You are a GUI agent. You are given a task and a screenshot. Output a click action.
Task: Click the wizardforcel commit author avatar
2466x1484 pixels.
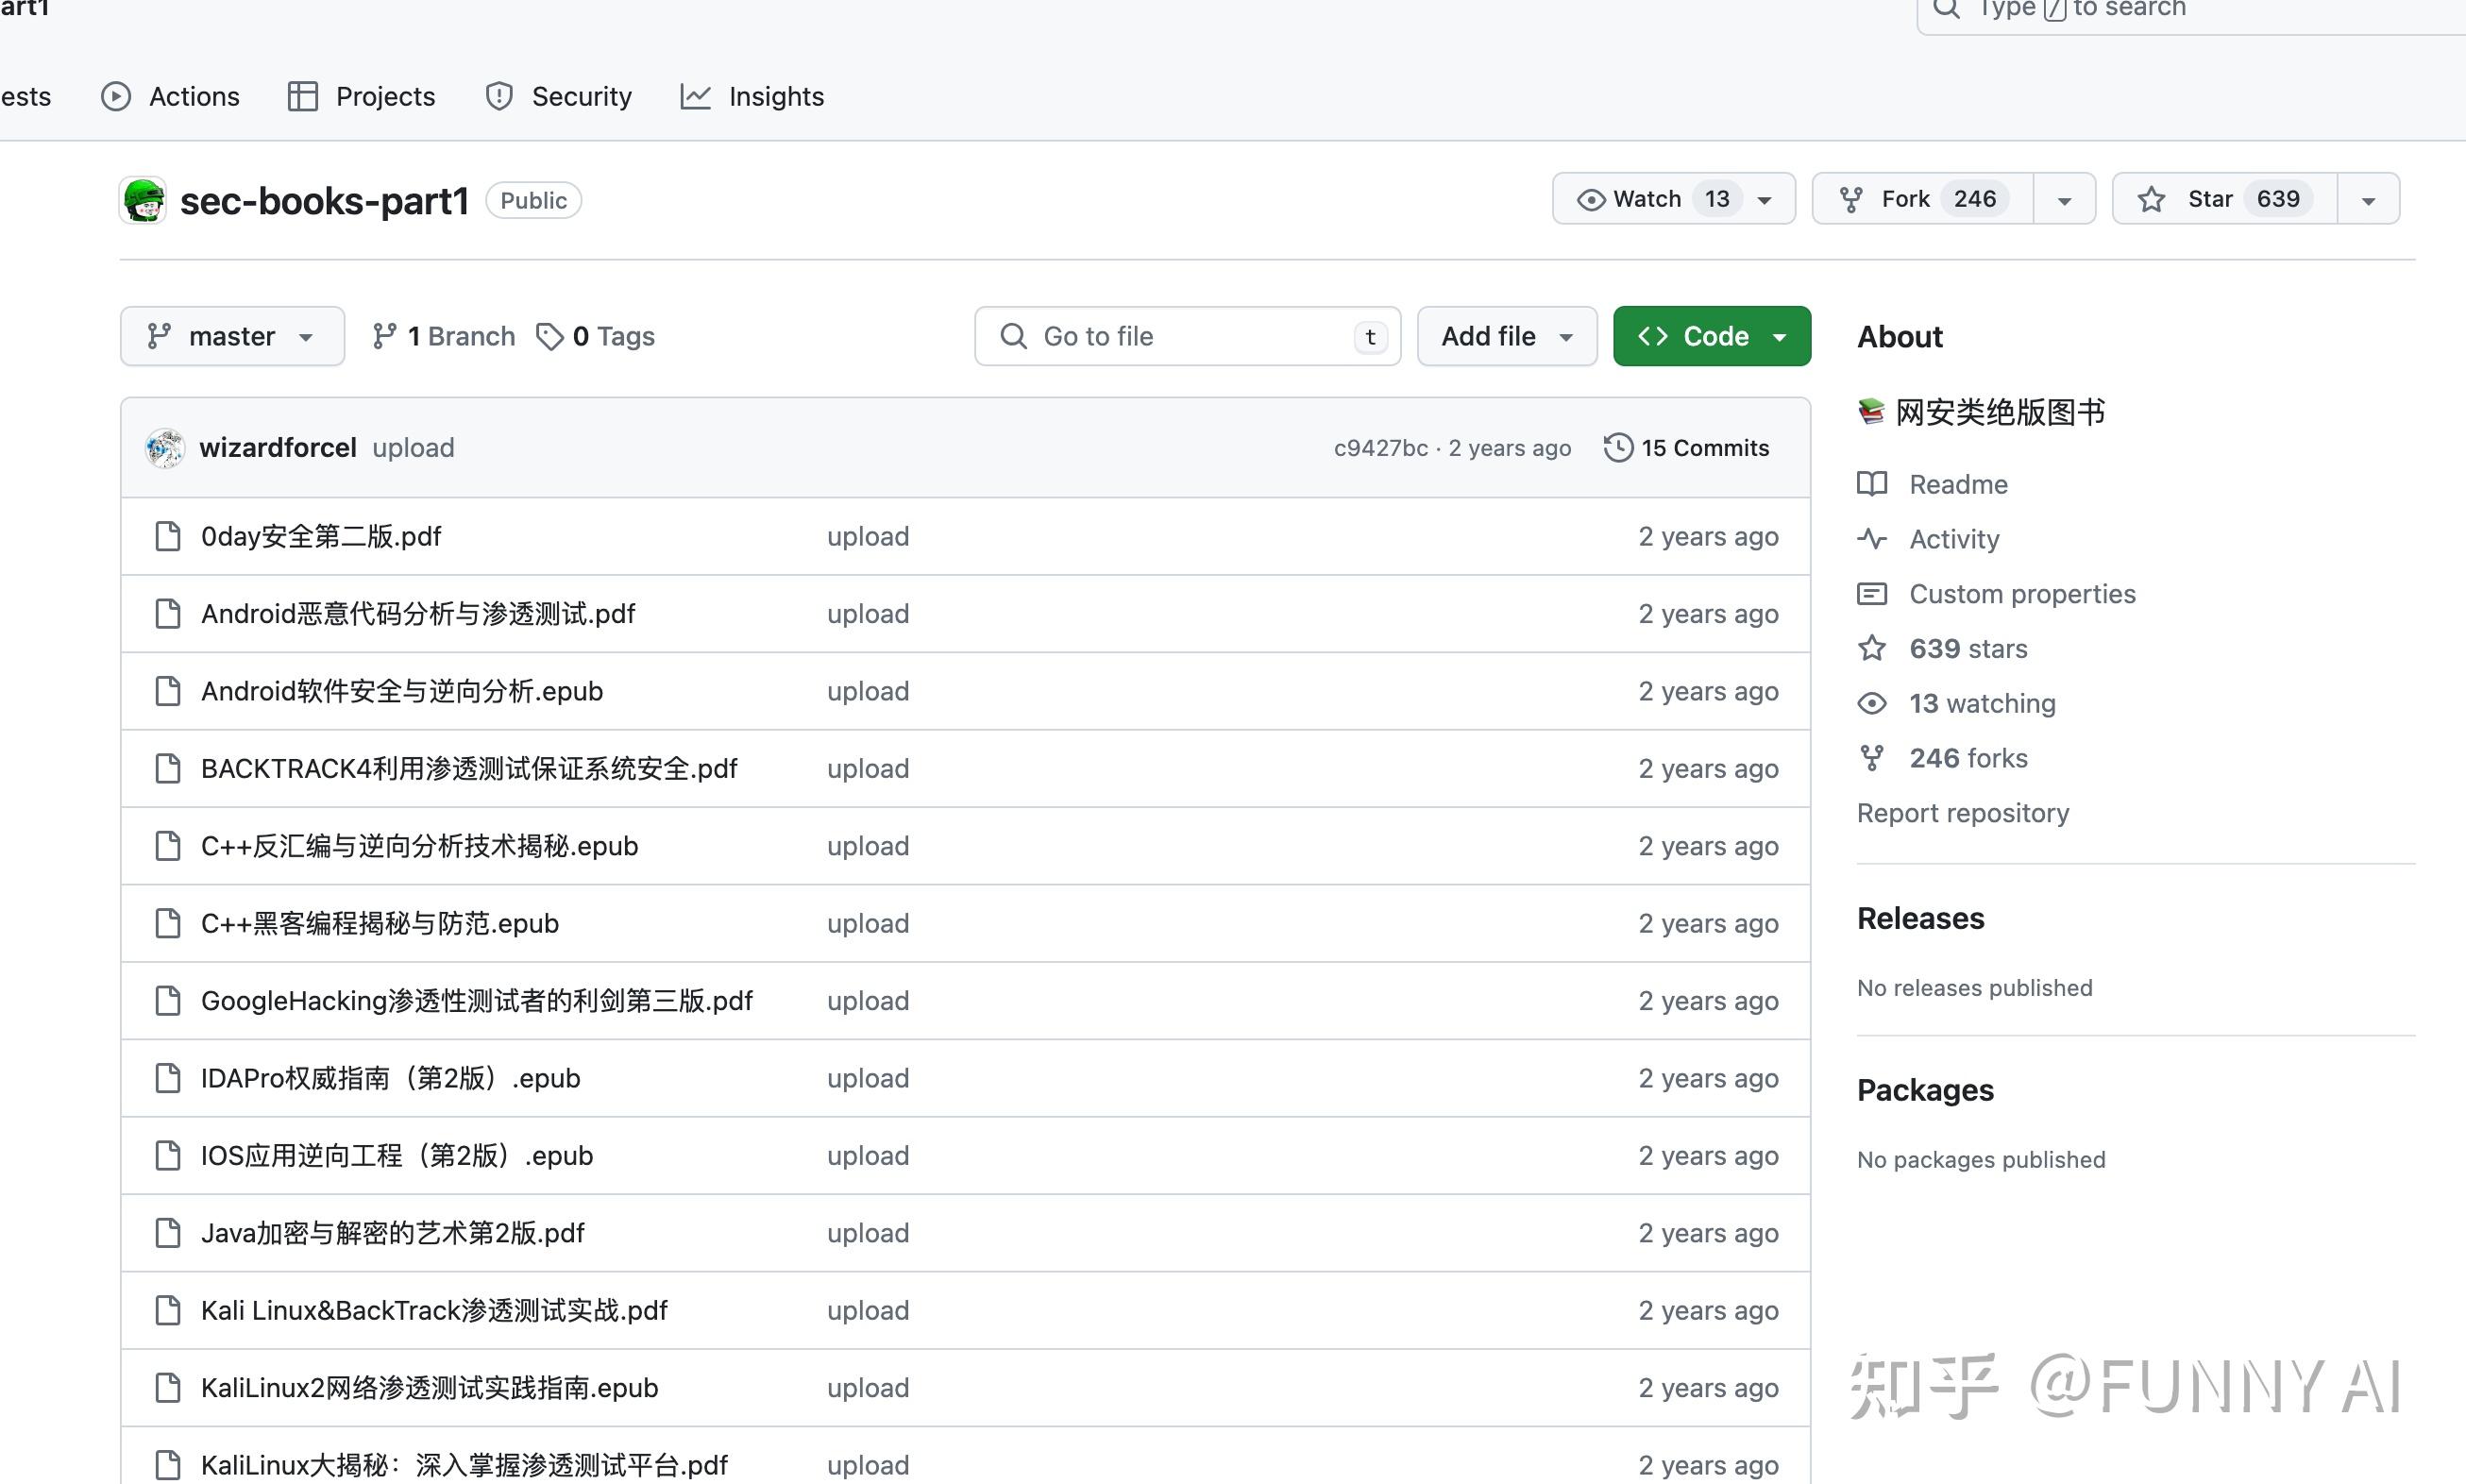click(x=165, y=448)
